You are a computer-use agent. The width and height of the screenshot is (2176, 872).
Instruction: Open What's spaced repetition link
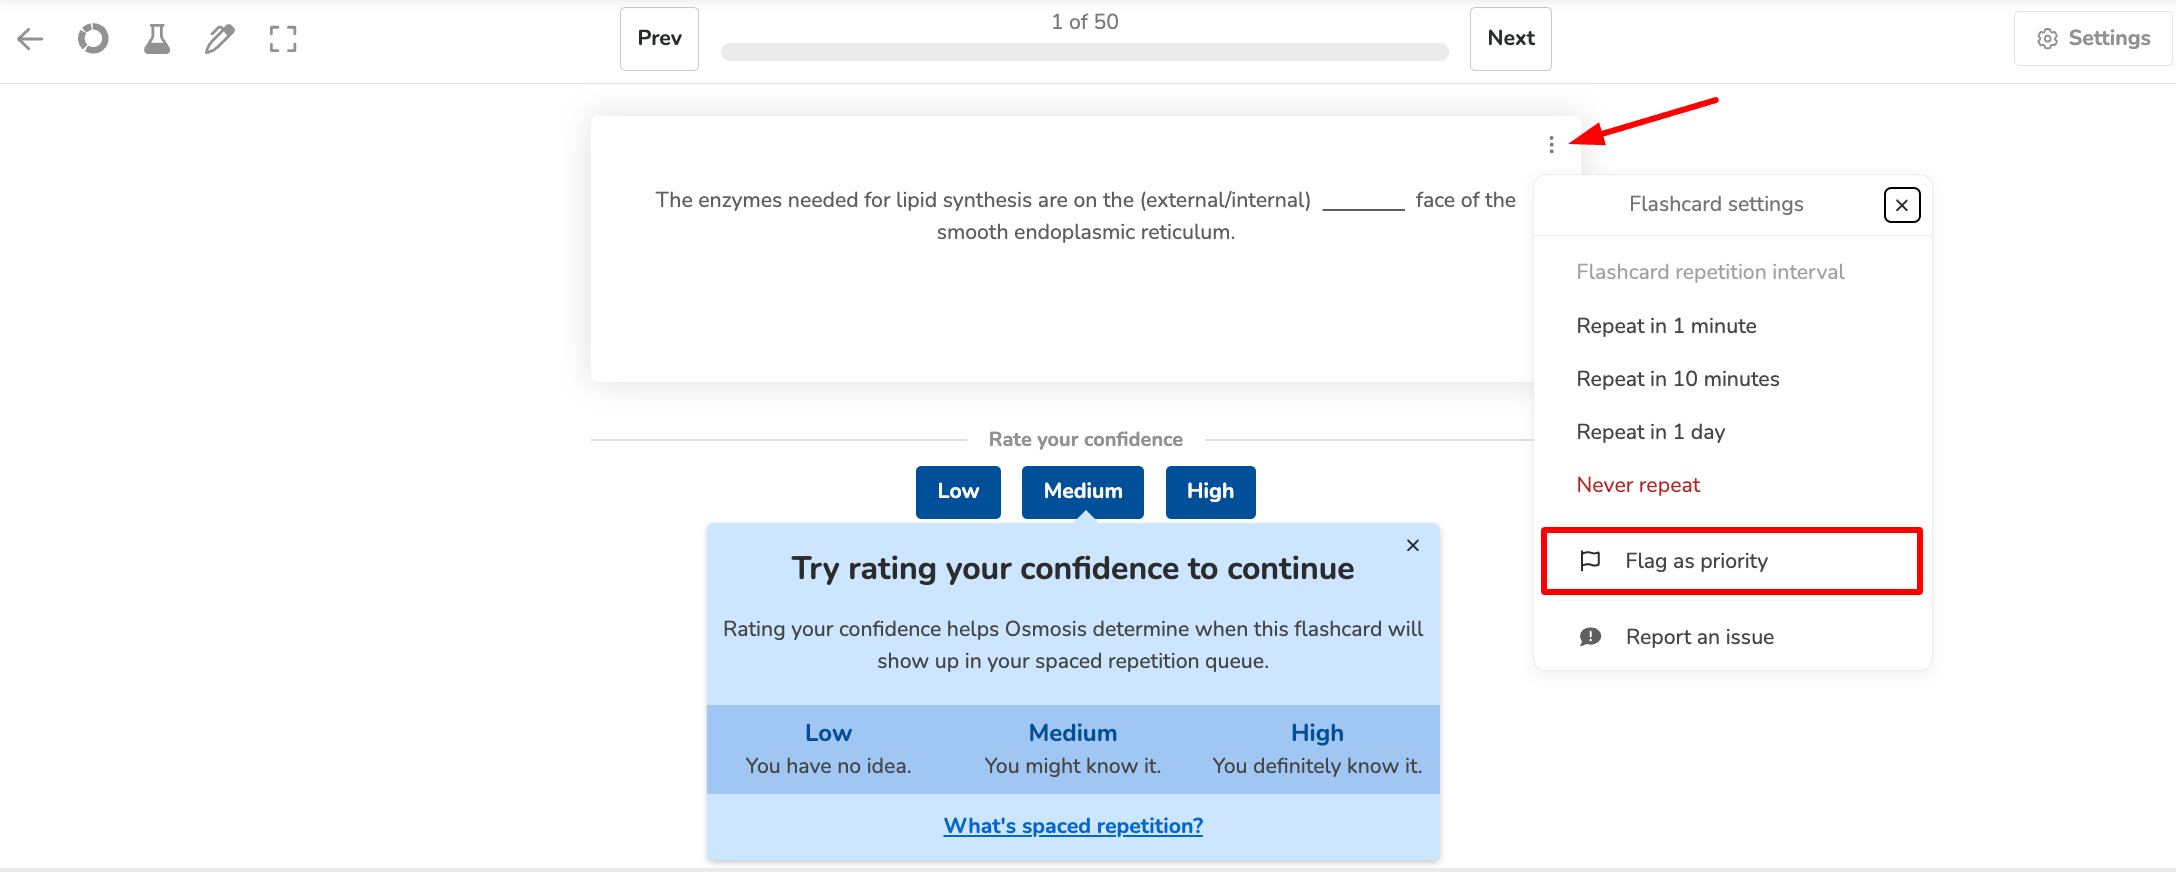tap(1073, 826)
